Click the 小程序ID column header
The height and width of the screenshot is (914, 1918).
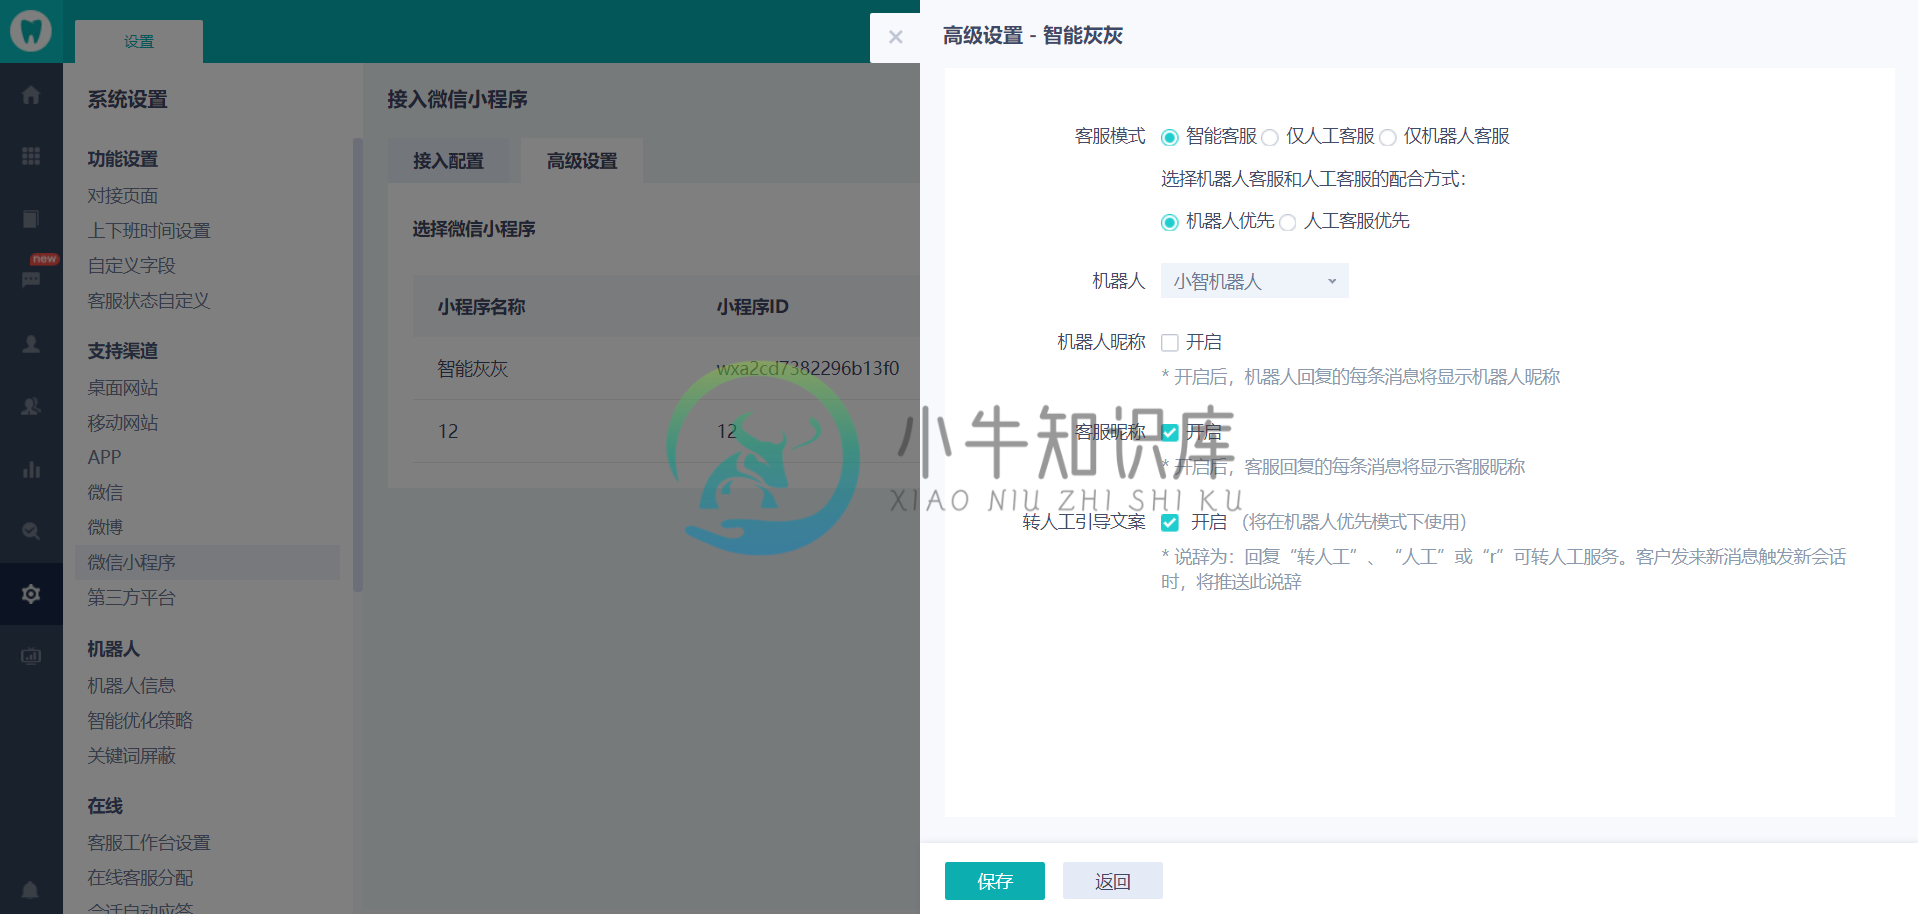[752, 307]
